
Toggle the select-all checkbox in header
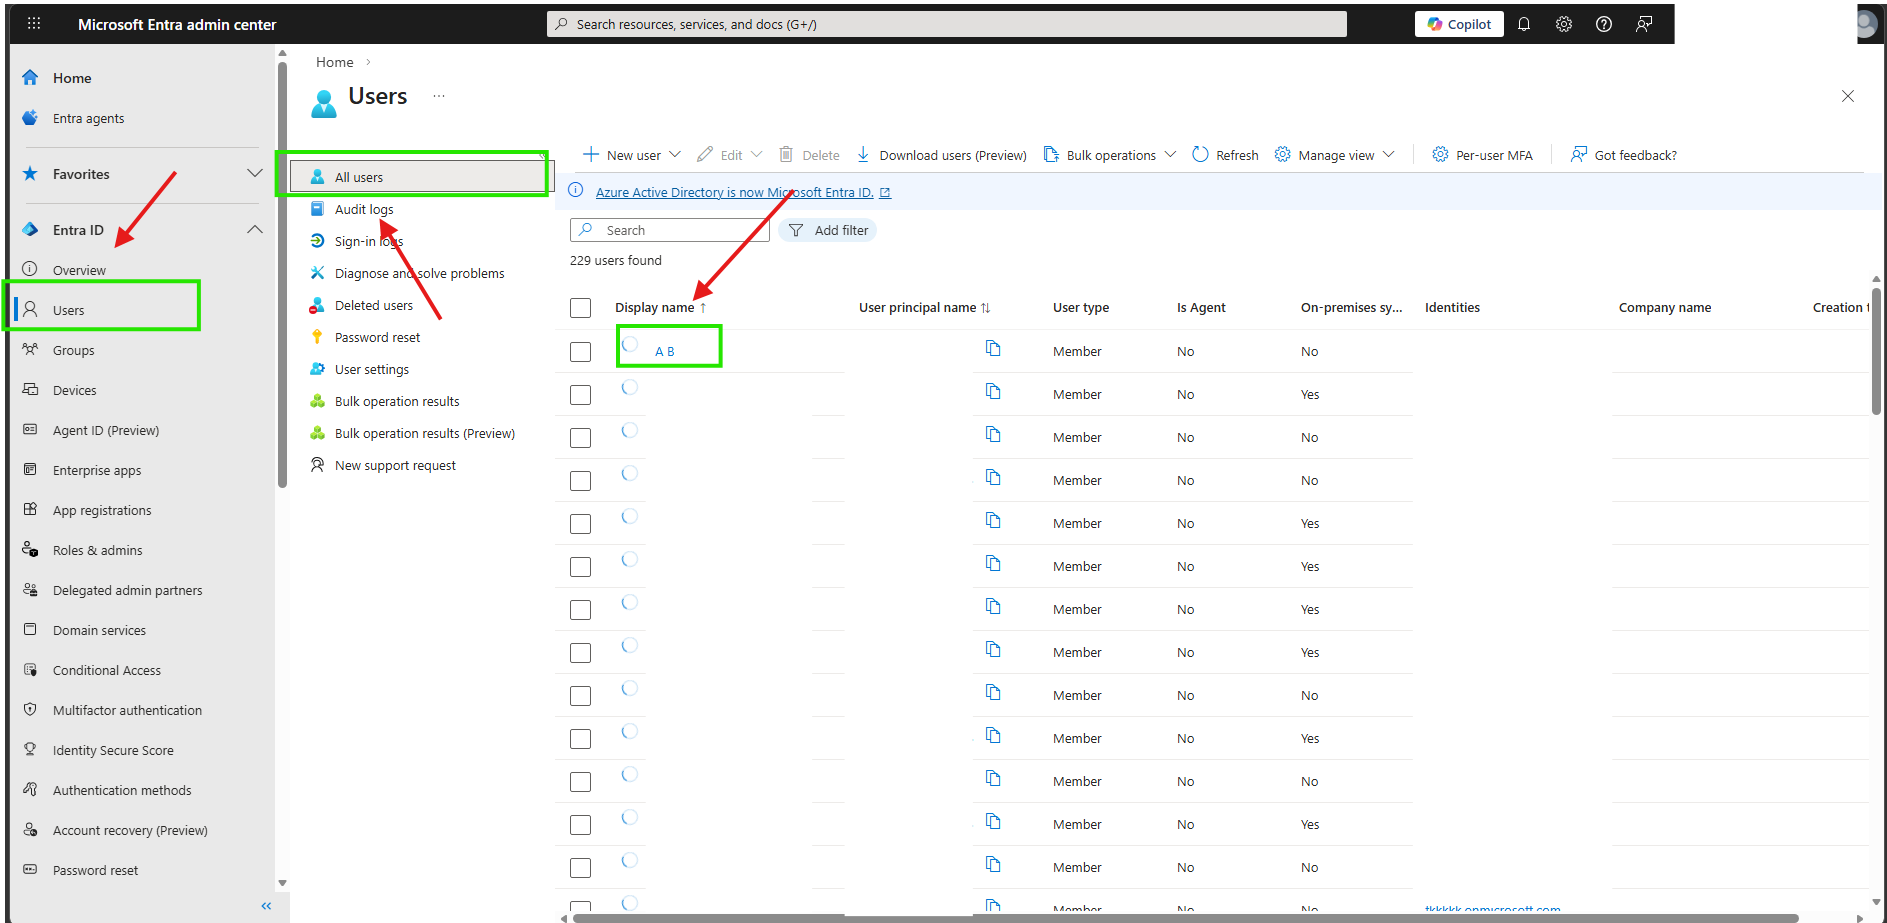coord(580,308)
